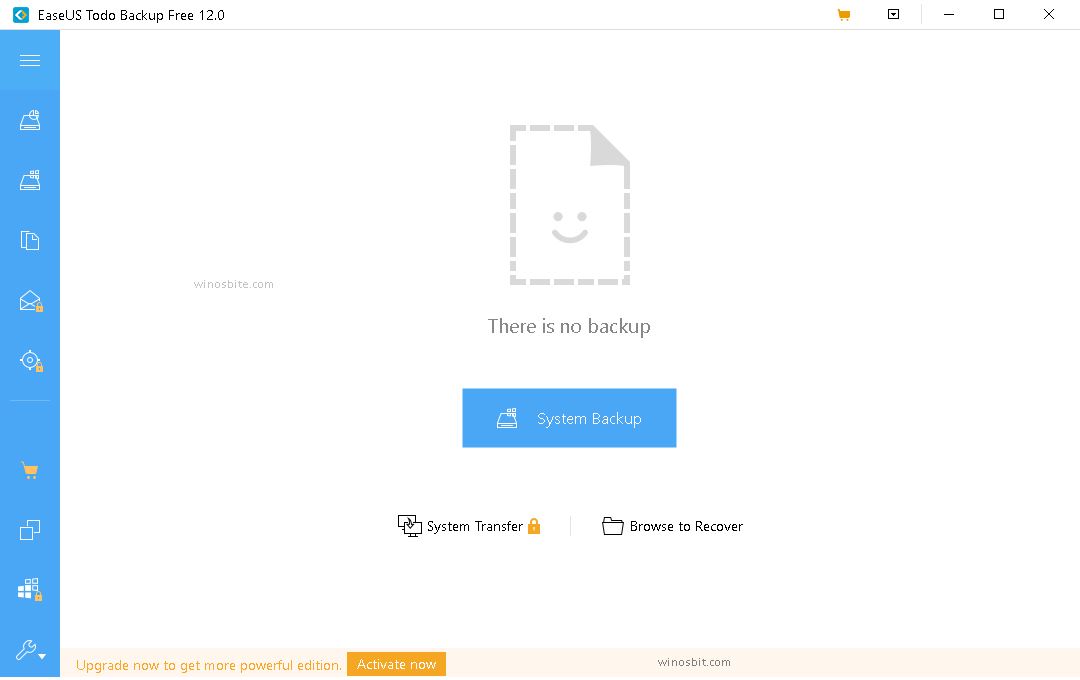The image size is (1080, 680).
Task: Open Disk/Partition Backup in the sidebar
Action: tap(30, 180)
